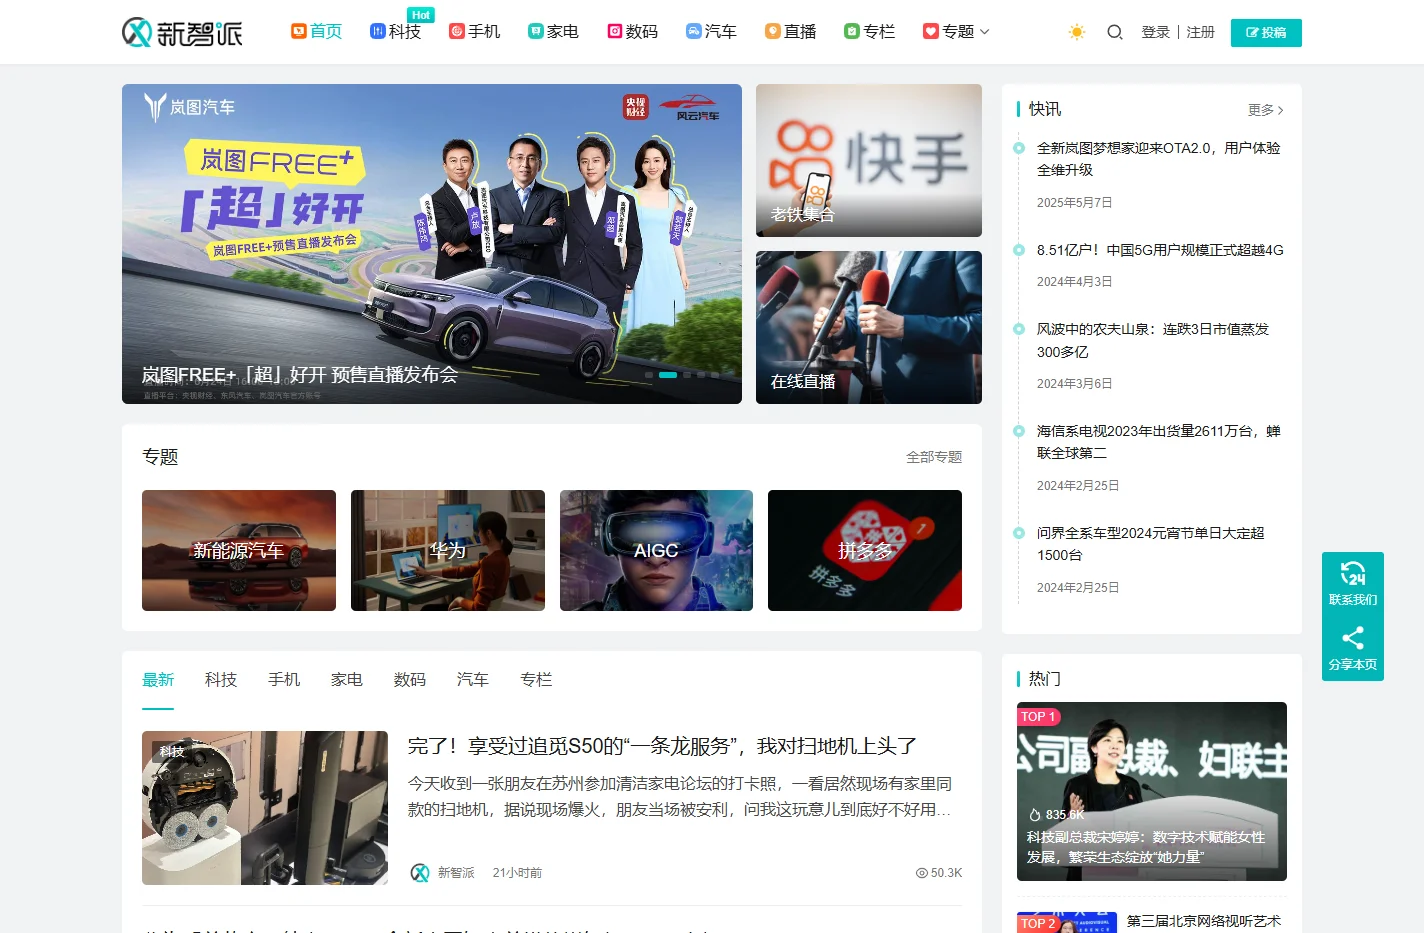Open news 8.51亿户 中国5G用户规模

1160,250
